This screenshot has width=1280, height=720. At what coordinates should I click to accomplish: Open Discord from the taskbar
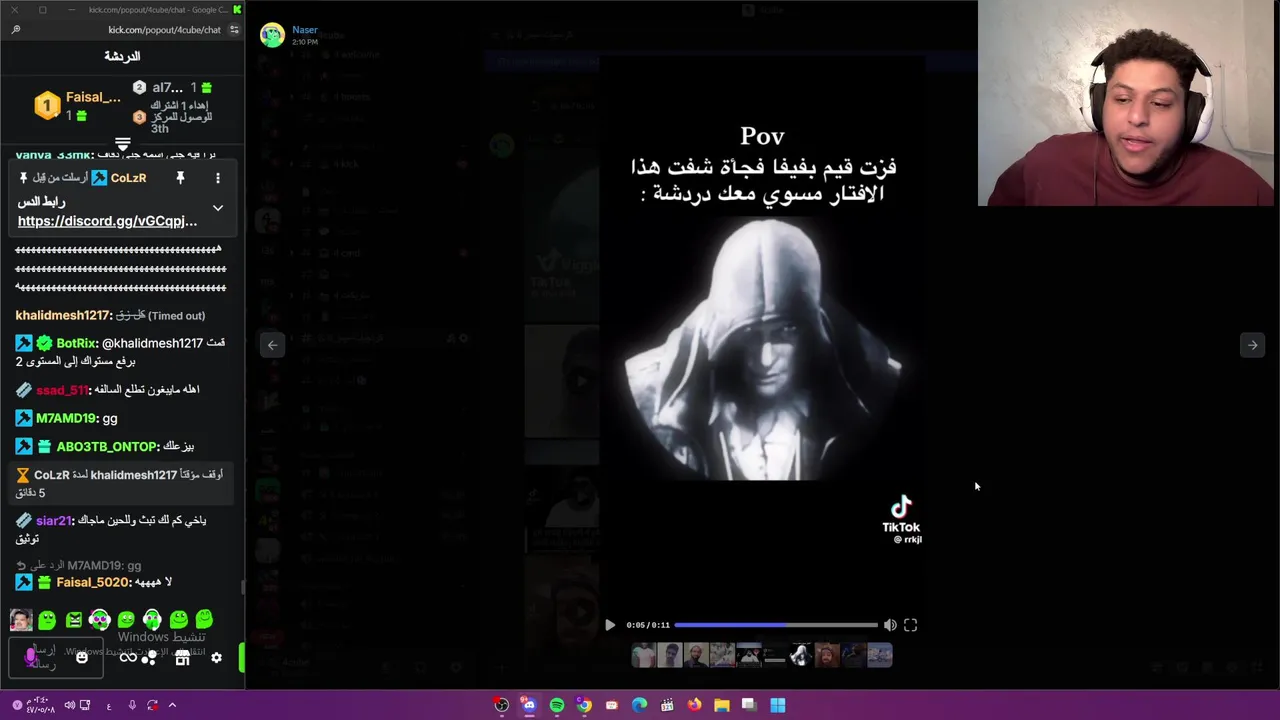pyautogui.click(x=528, y=705)
